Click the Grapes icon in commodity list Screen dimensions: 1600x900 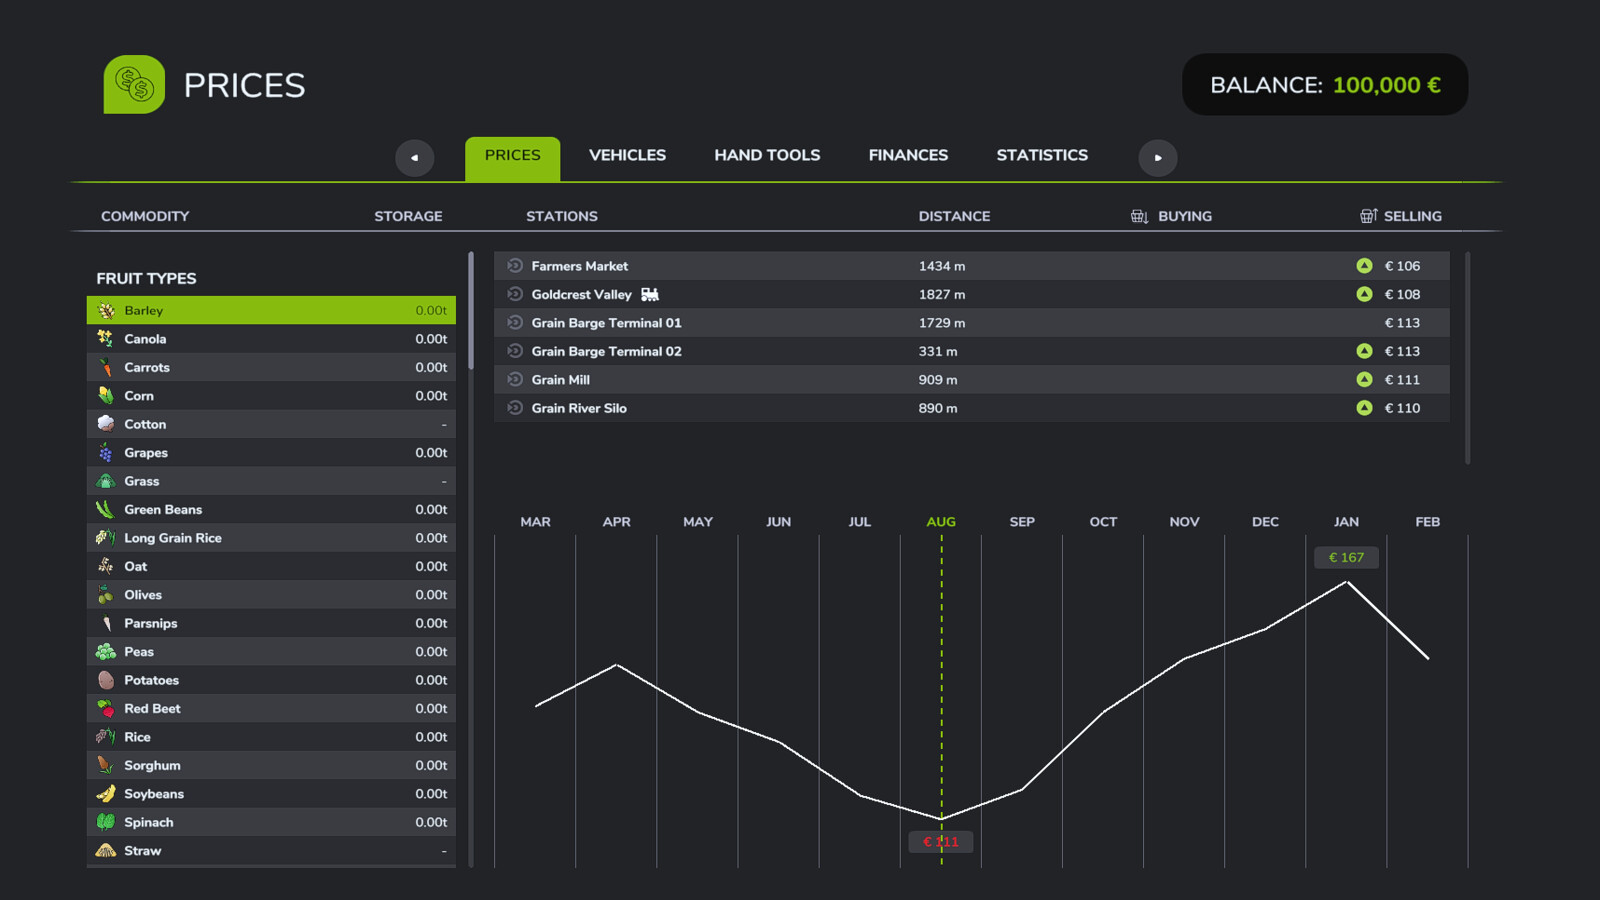tap(105, 452)
